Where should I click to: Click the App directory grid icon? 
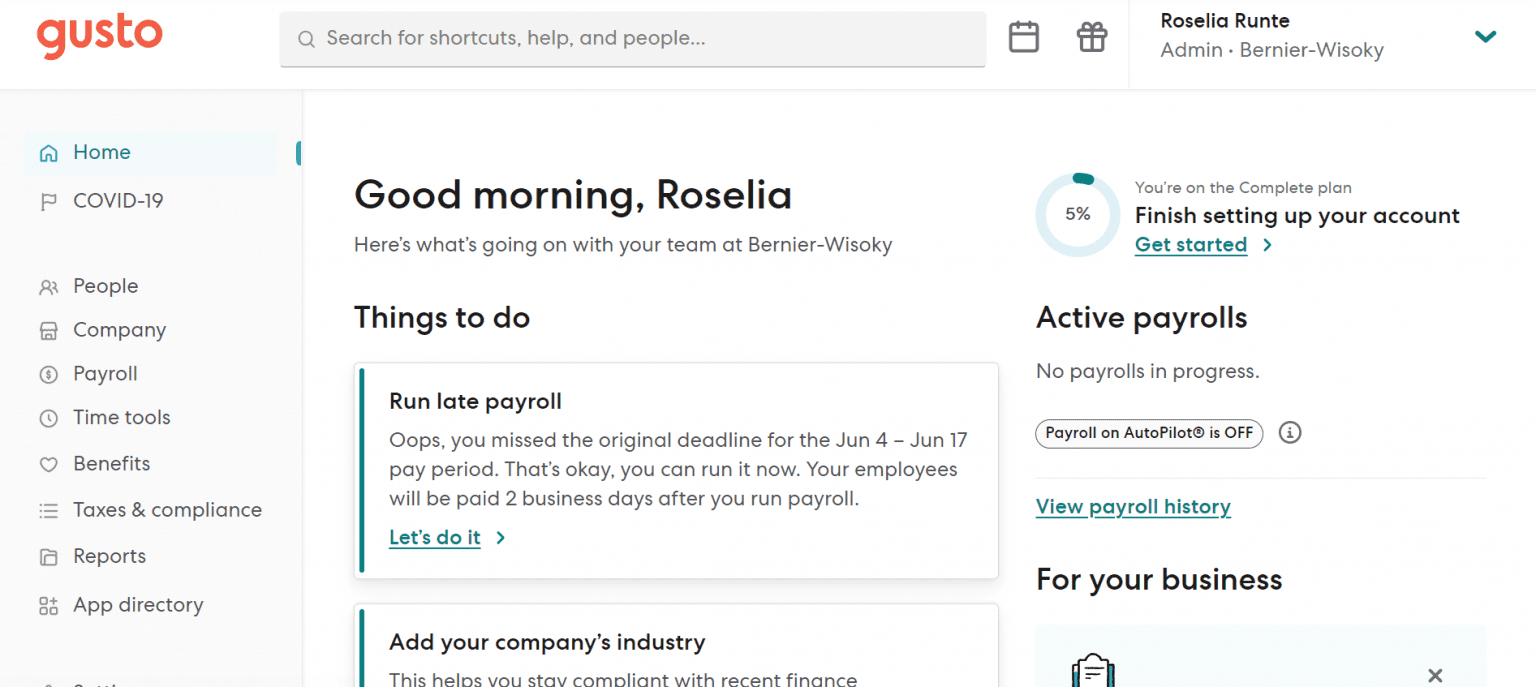(48, 606)
